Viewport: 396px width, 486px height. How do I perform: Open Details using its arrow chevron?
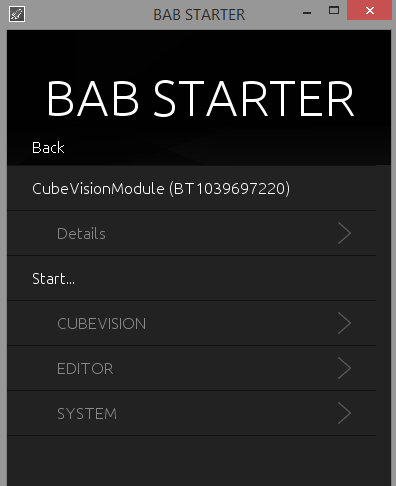pos(344,233)
